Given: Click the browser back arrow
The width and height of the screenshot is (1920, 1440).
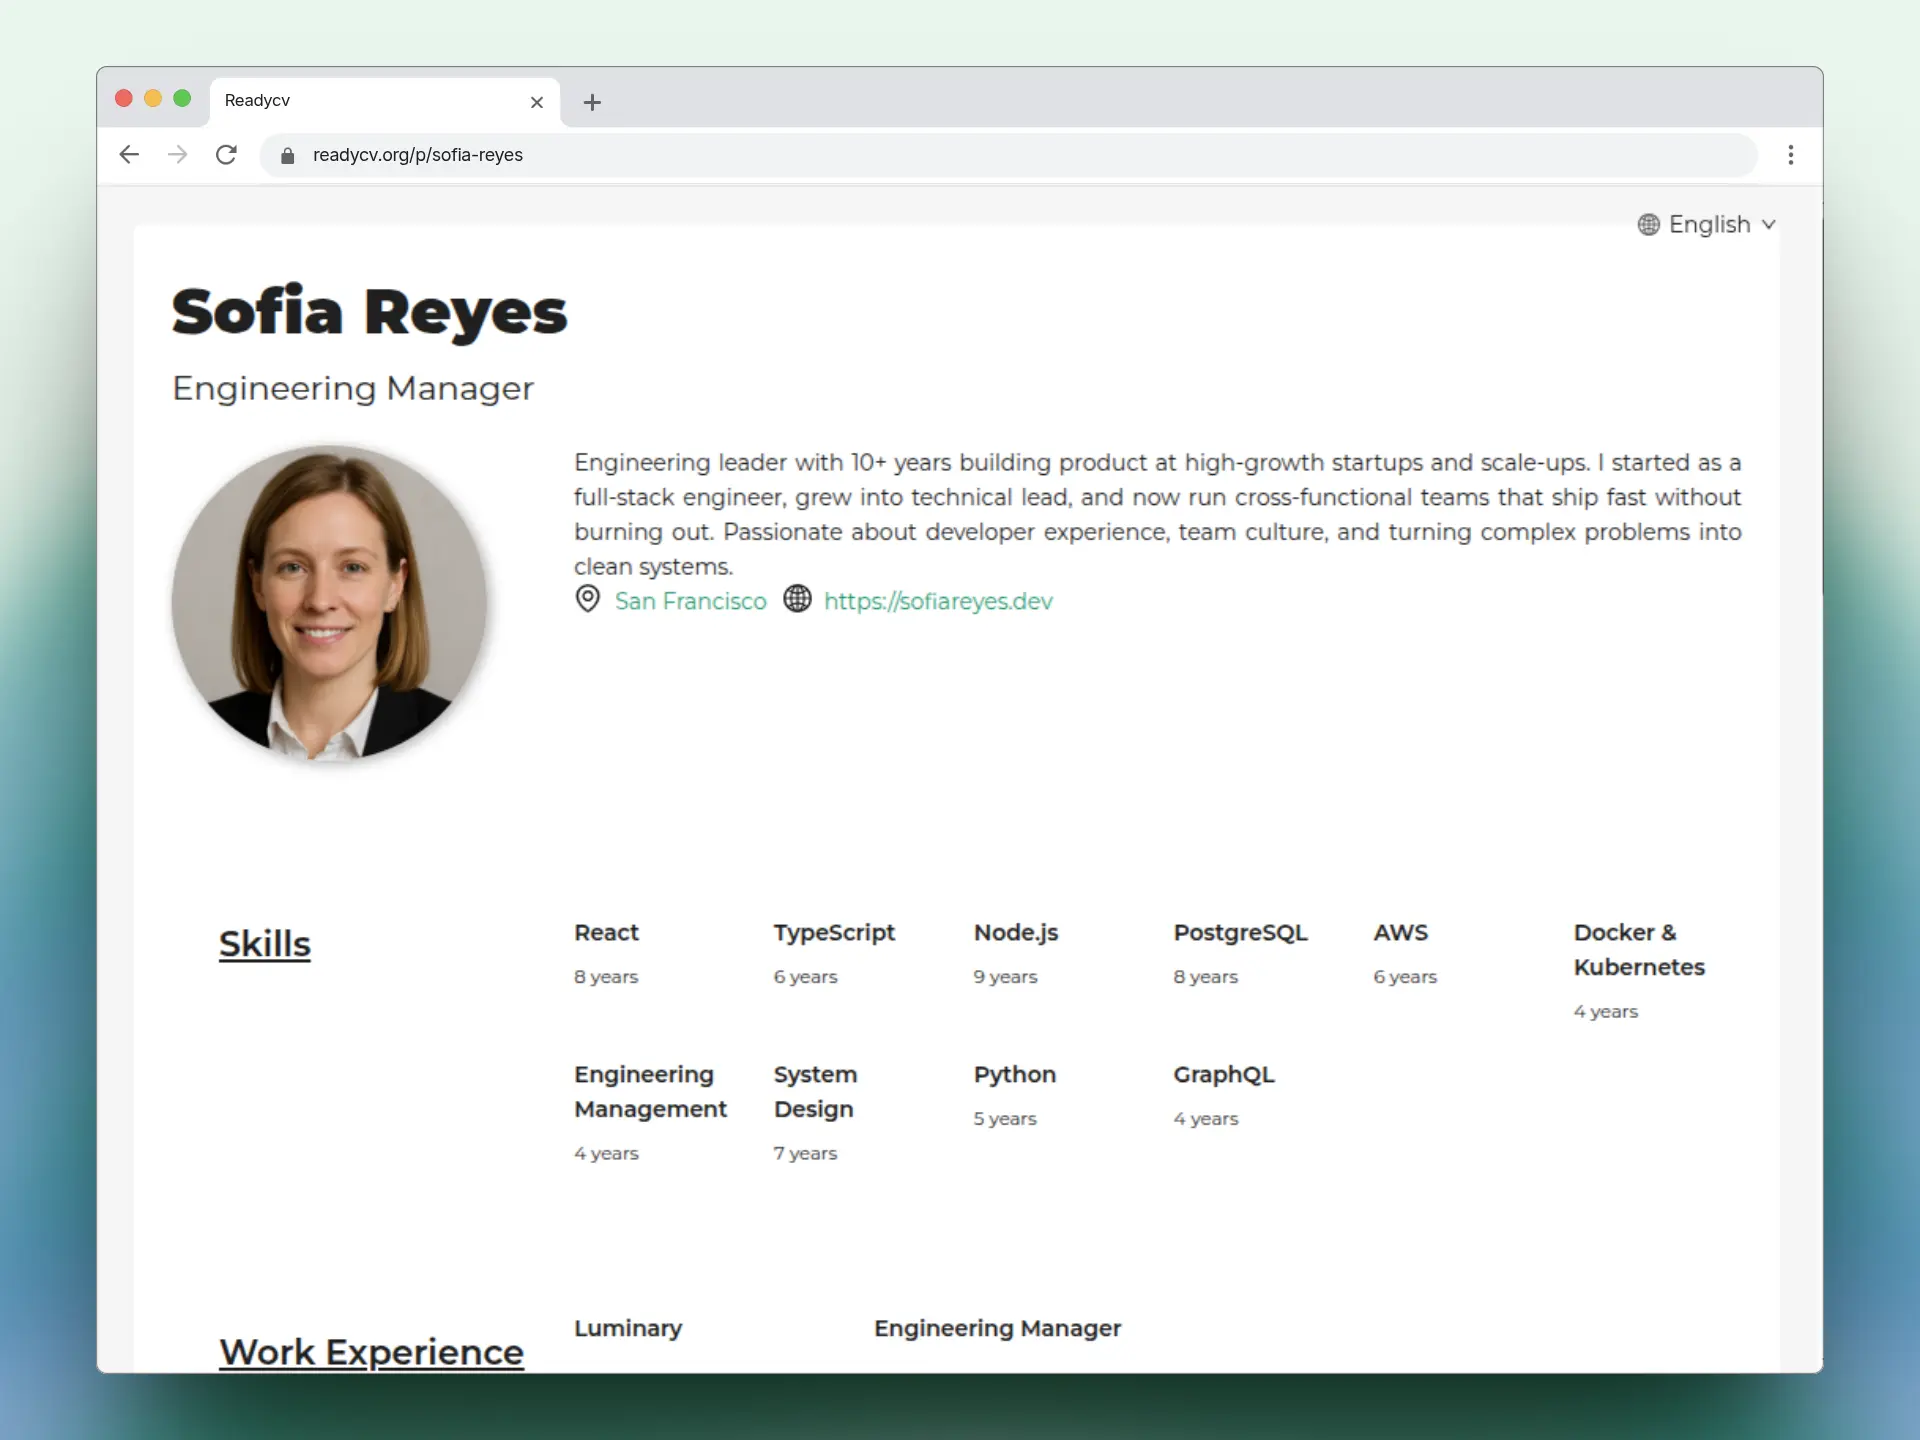Looking at the screenshot, I should (x=129, y=155).
